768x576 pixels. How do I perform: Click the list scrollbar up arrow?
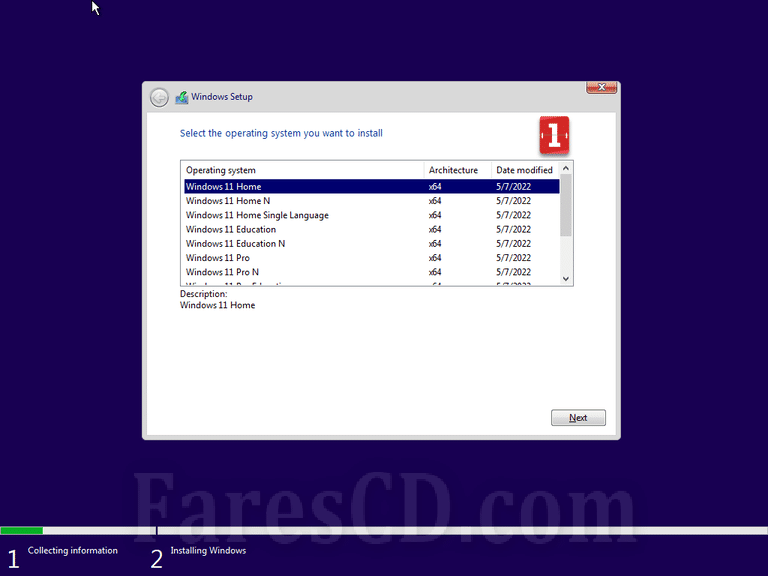[x=566, y=168]
